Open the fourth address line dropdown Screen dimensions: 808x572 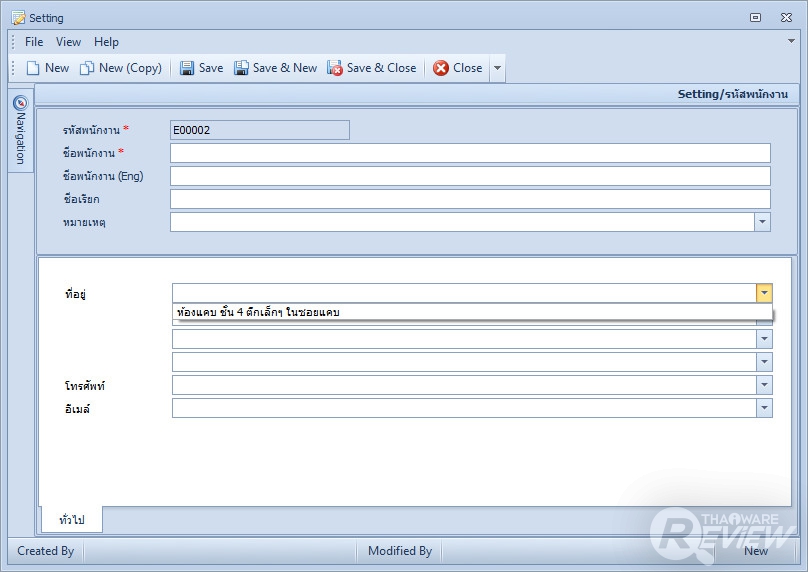pos(764,362)
